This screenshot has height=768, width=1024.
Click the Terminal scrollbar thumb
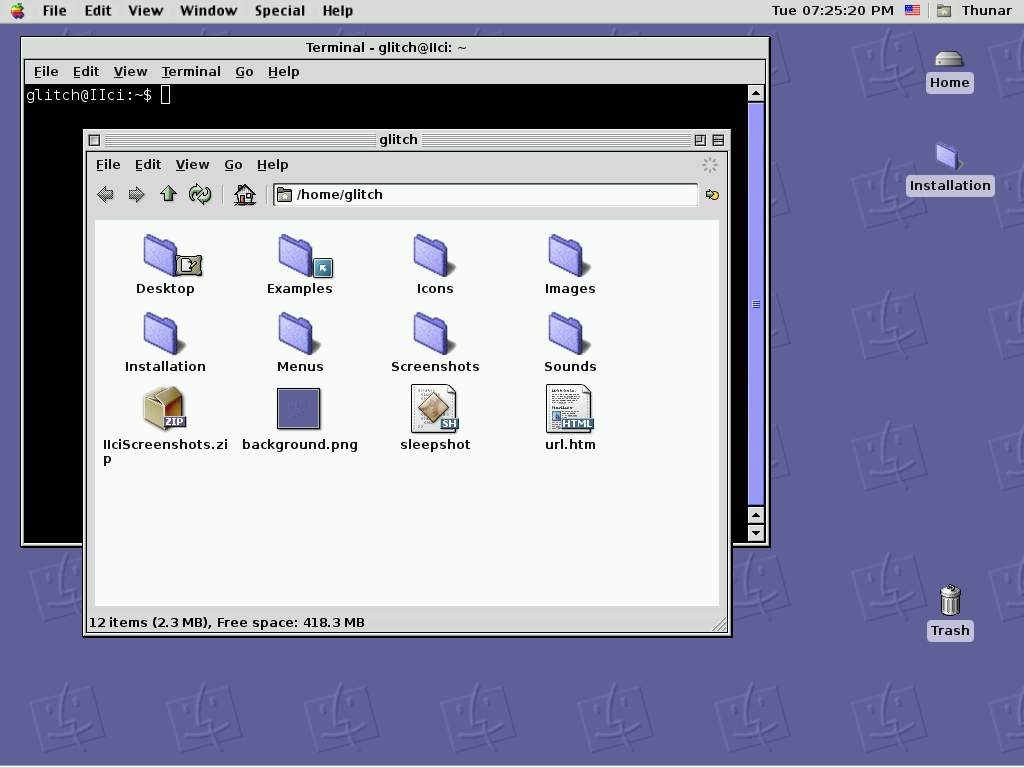pos(756,304)
